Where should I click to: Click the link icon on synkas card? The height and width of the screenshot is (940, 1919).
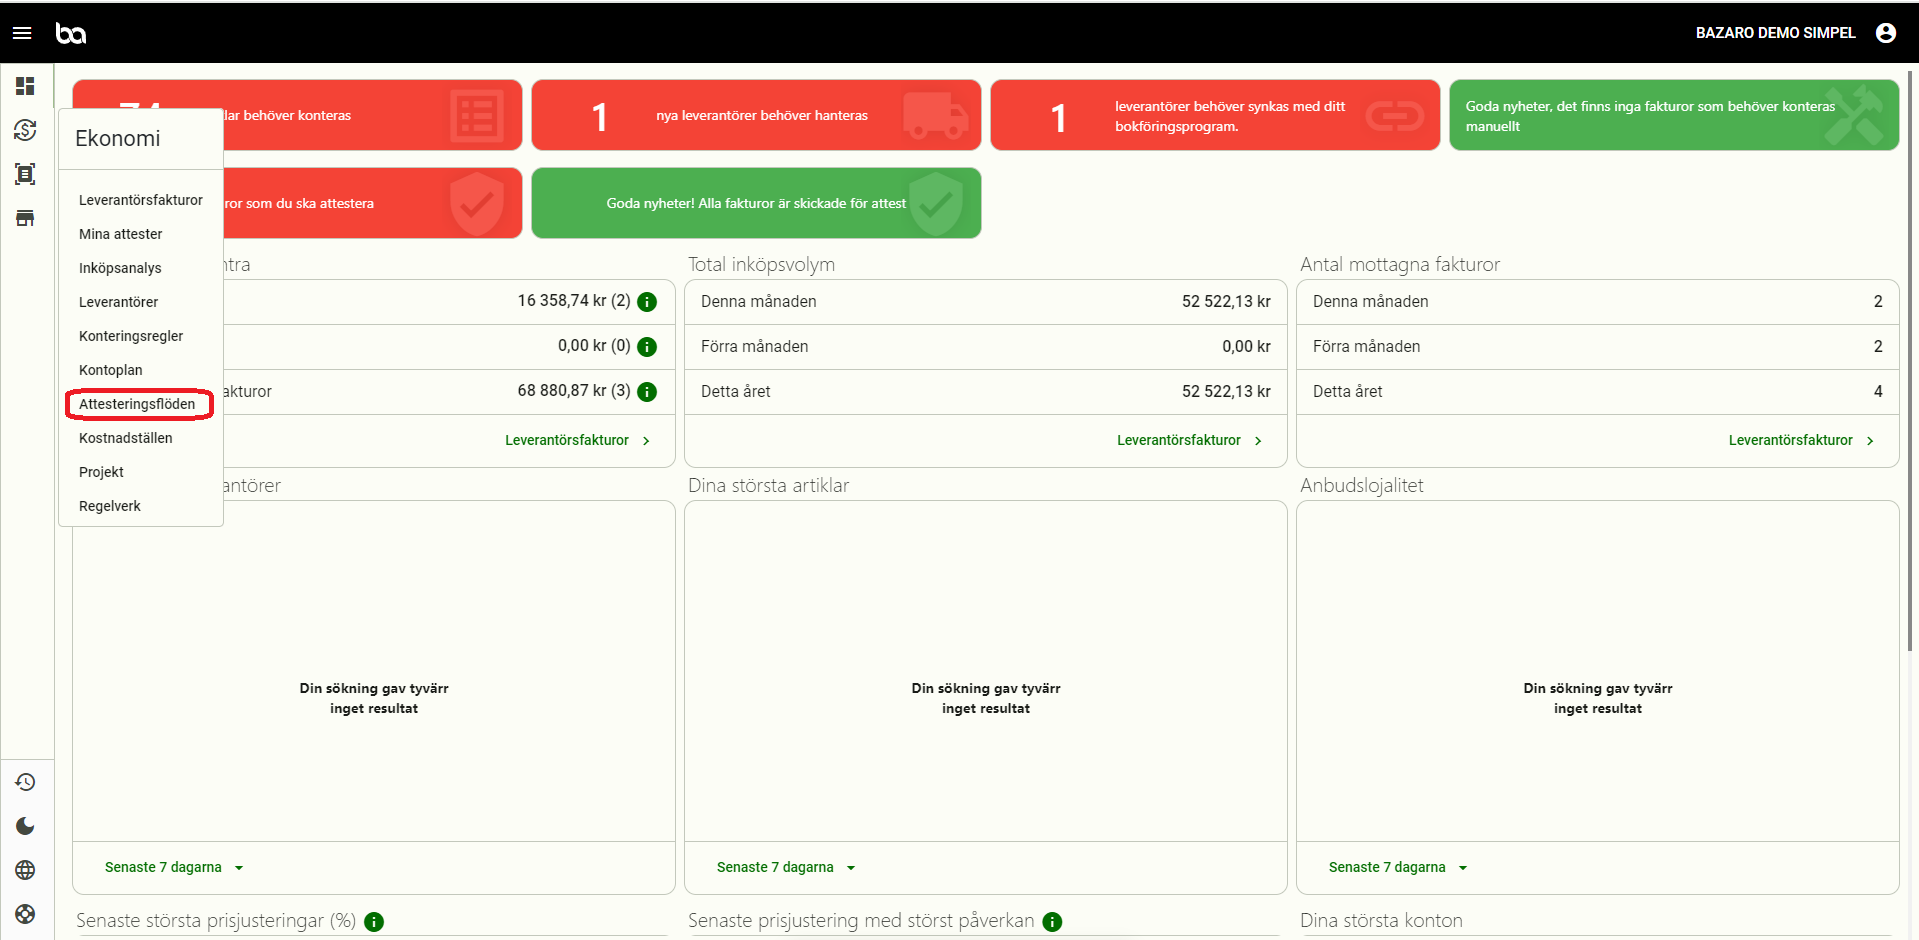[x=1395, y=116]
